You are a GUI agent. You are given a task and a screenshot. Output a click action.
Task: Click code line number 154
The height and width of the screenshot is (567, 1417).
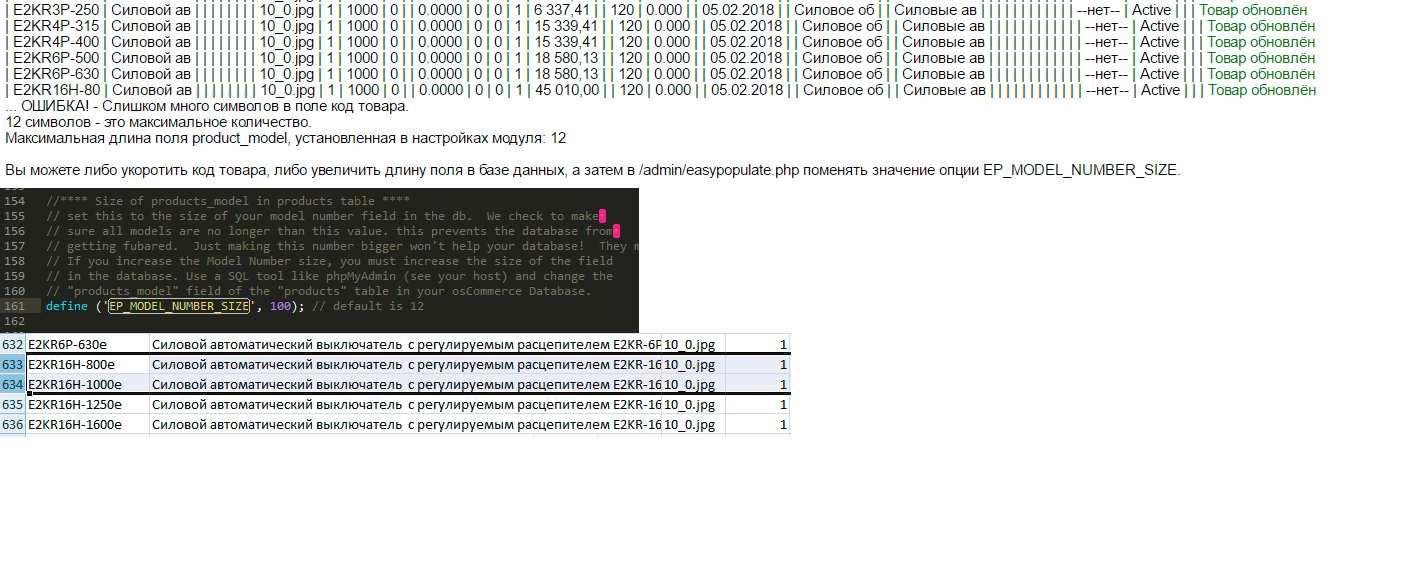13,201
